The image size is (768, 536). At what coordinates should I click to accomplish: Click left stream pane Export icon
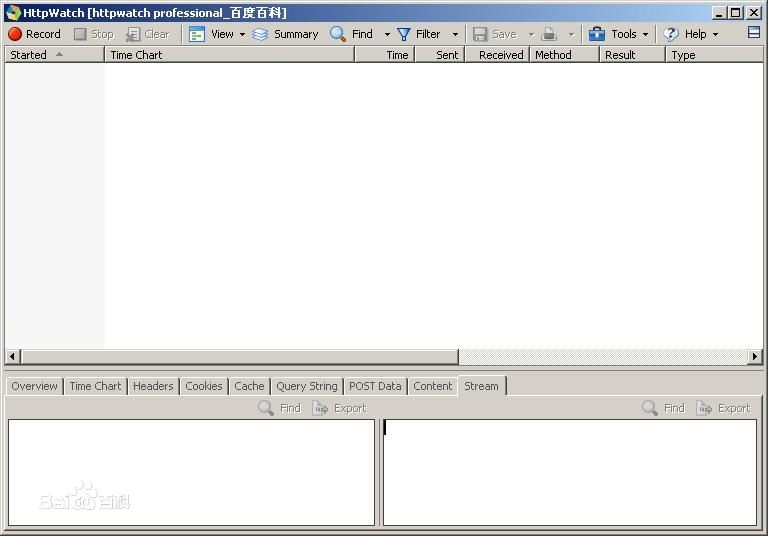[x=320, y=408]
